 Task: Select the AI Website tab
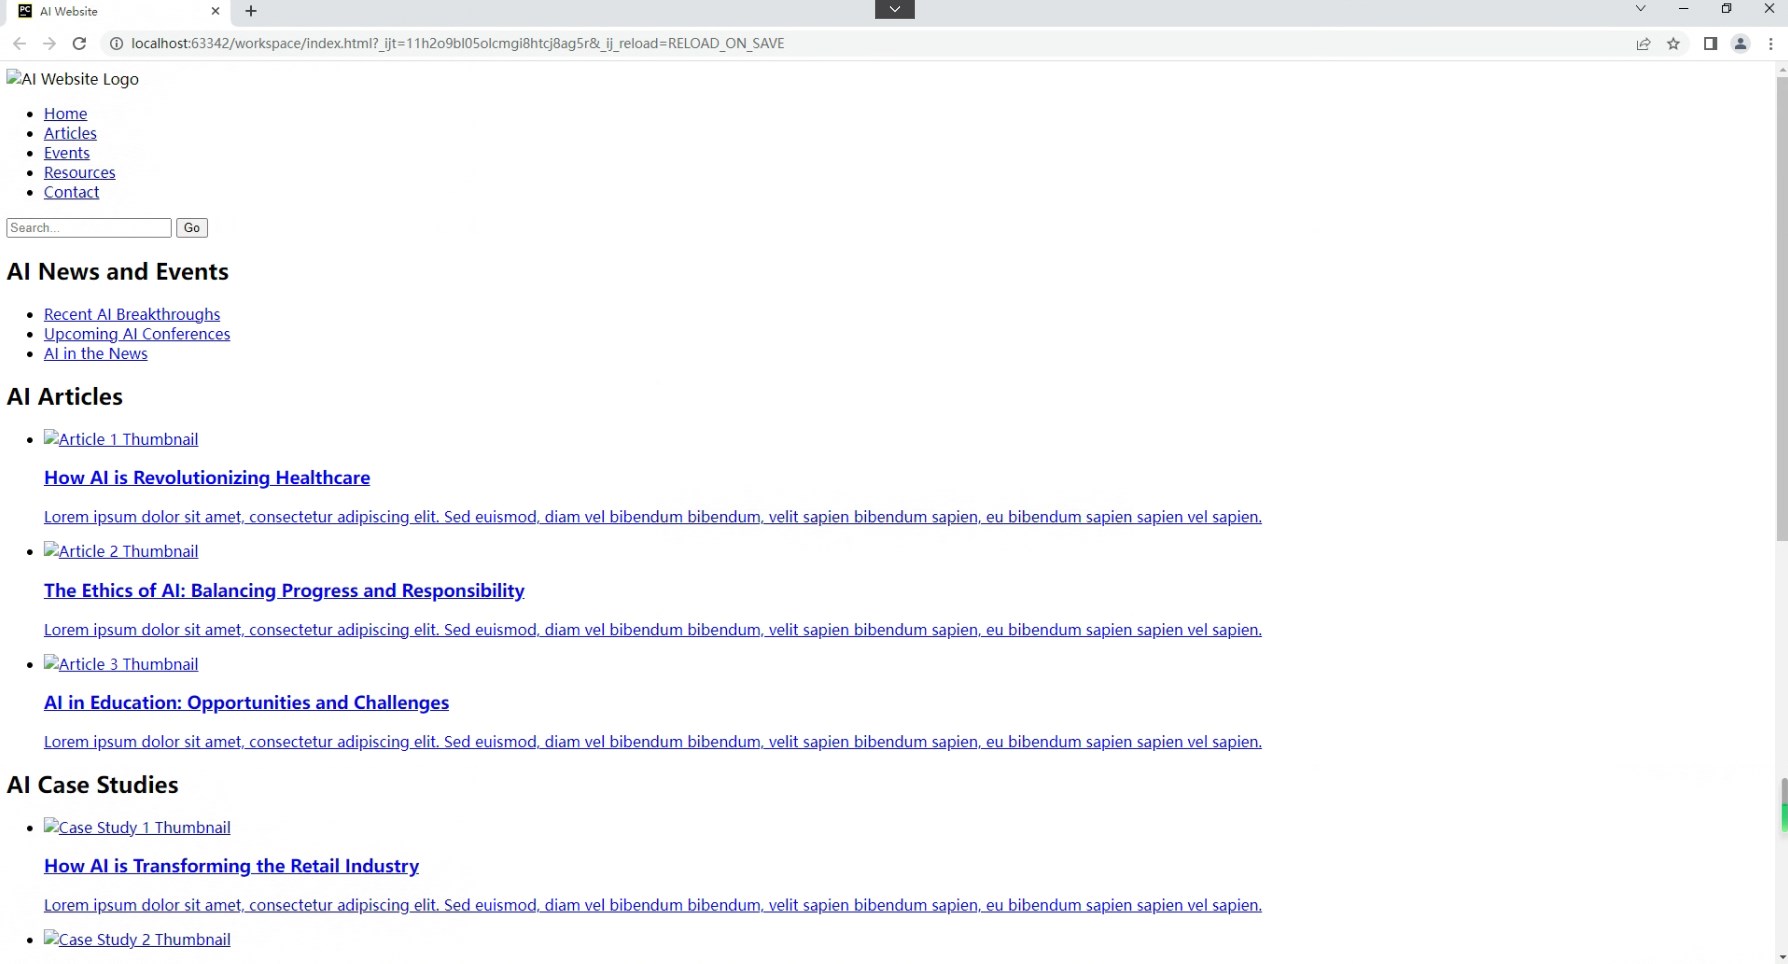pyautogui.click(x=117, y=11)
